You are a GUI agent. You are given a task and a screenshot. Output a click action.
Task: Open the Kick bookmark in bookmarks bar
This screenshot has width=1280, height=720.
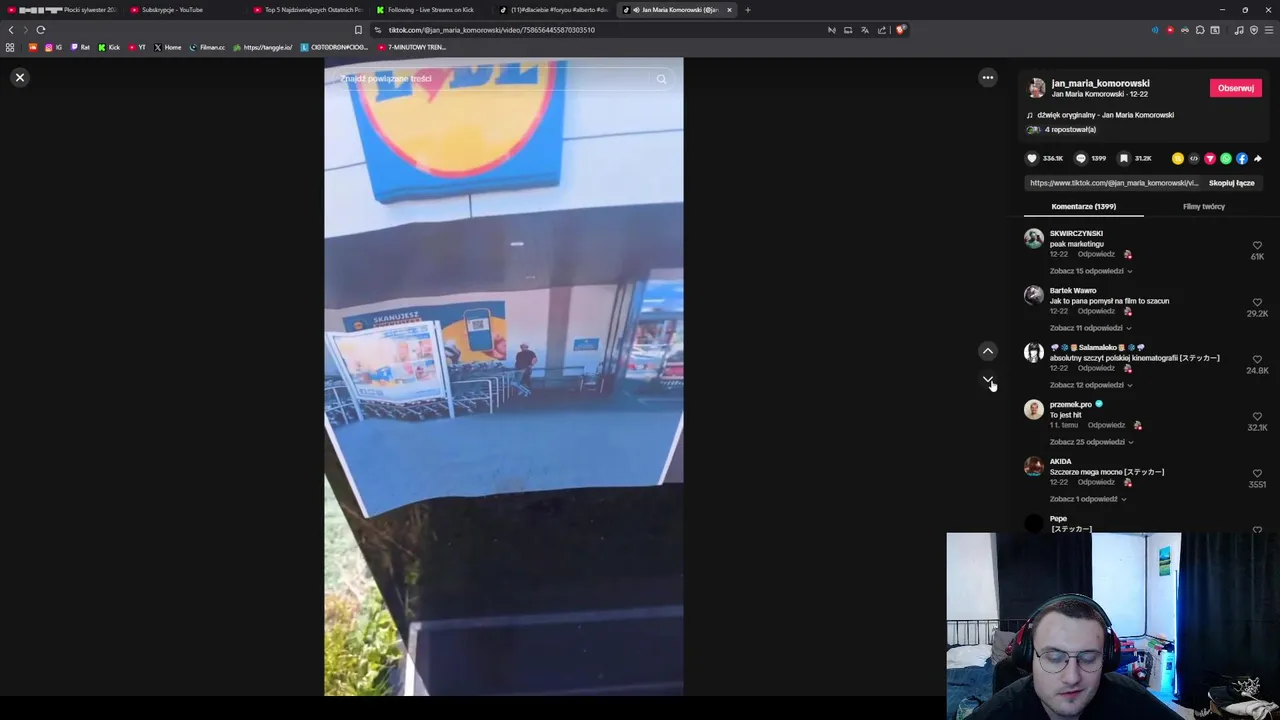(x=109, y=47)
